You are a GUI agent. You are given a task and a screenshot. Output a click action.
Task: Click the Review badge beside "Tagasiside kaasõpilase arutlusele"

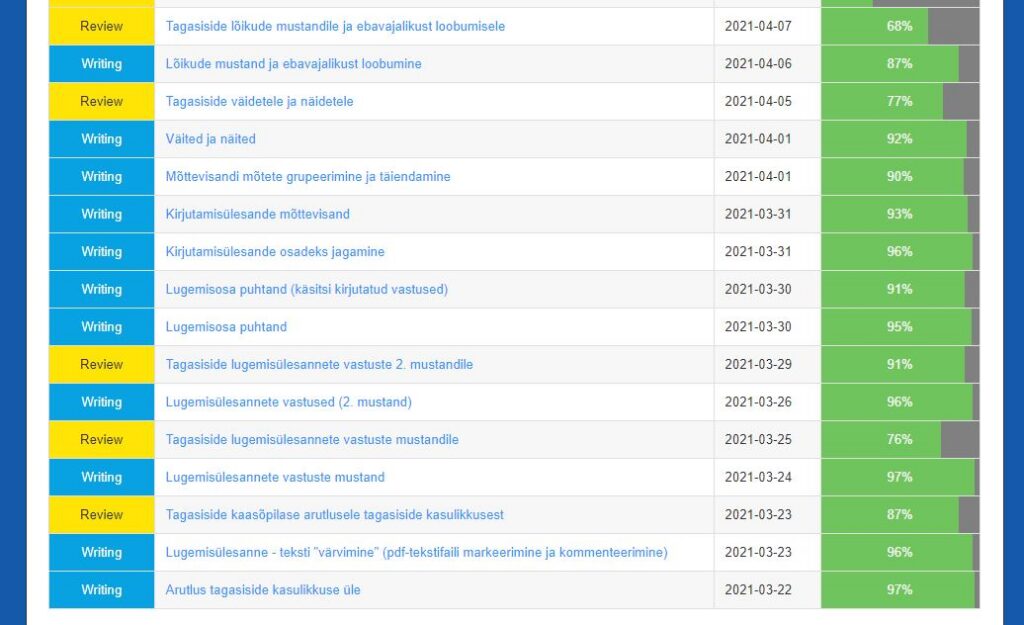100,514
